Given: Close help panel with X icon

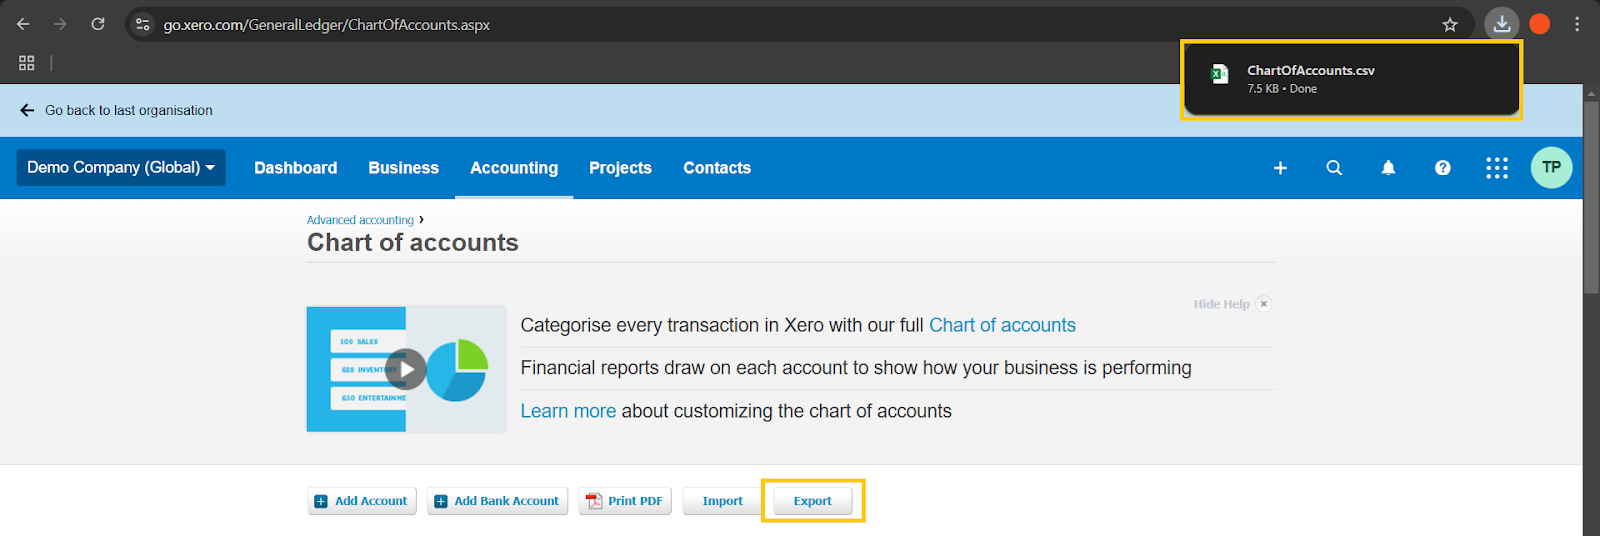Looking at the screenshot, I should (x=1264, y=304).
